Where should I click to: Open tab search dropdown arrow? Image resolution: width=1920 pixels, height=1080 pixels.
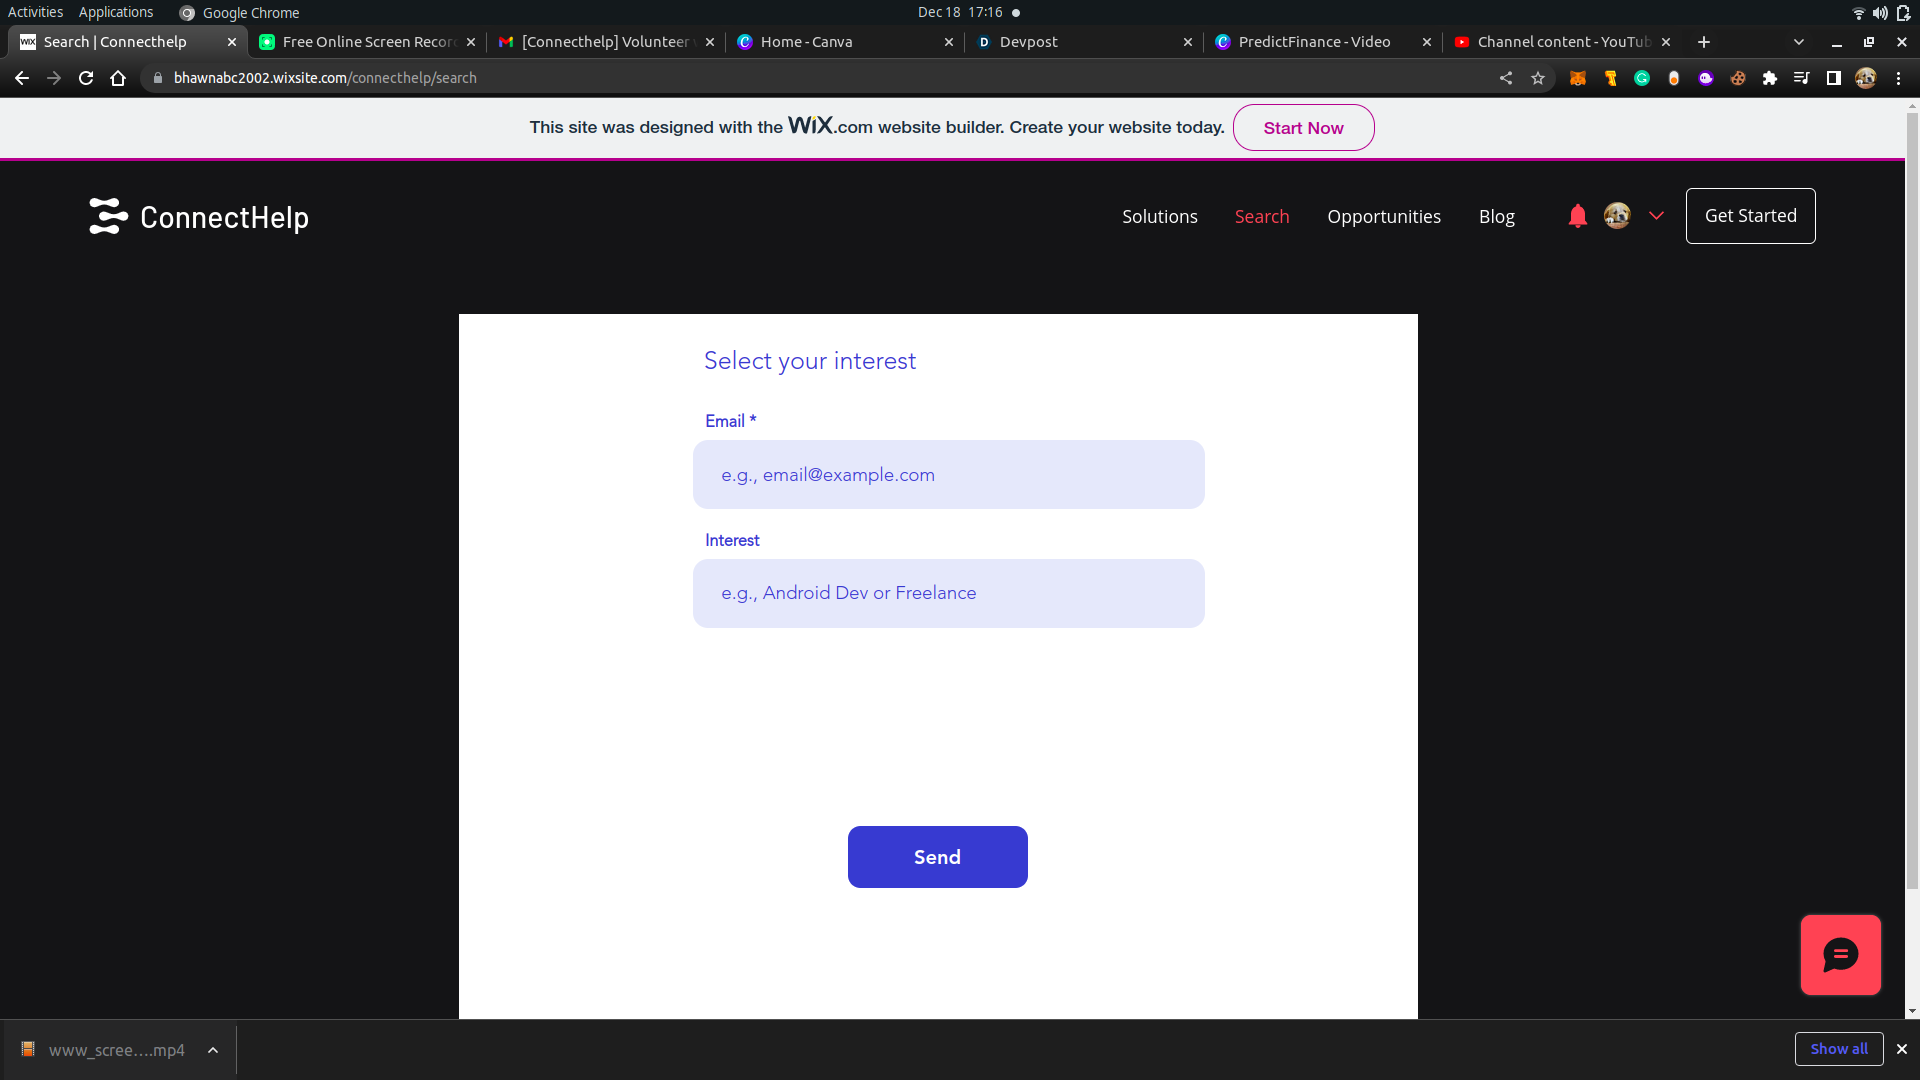pyautogui.click(x=1799, y=42)
